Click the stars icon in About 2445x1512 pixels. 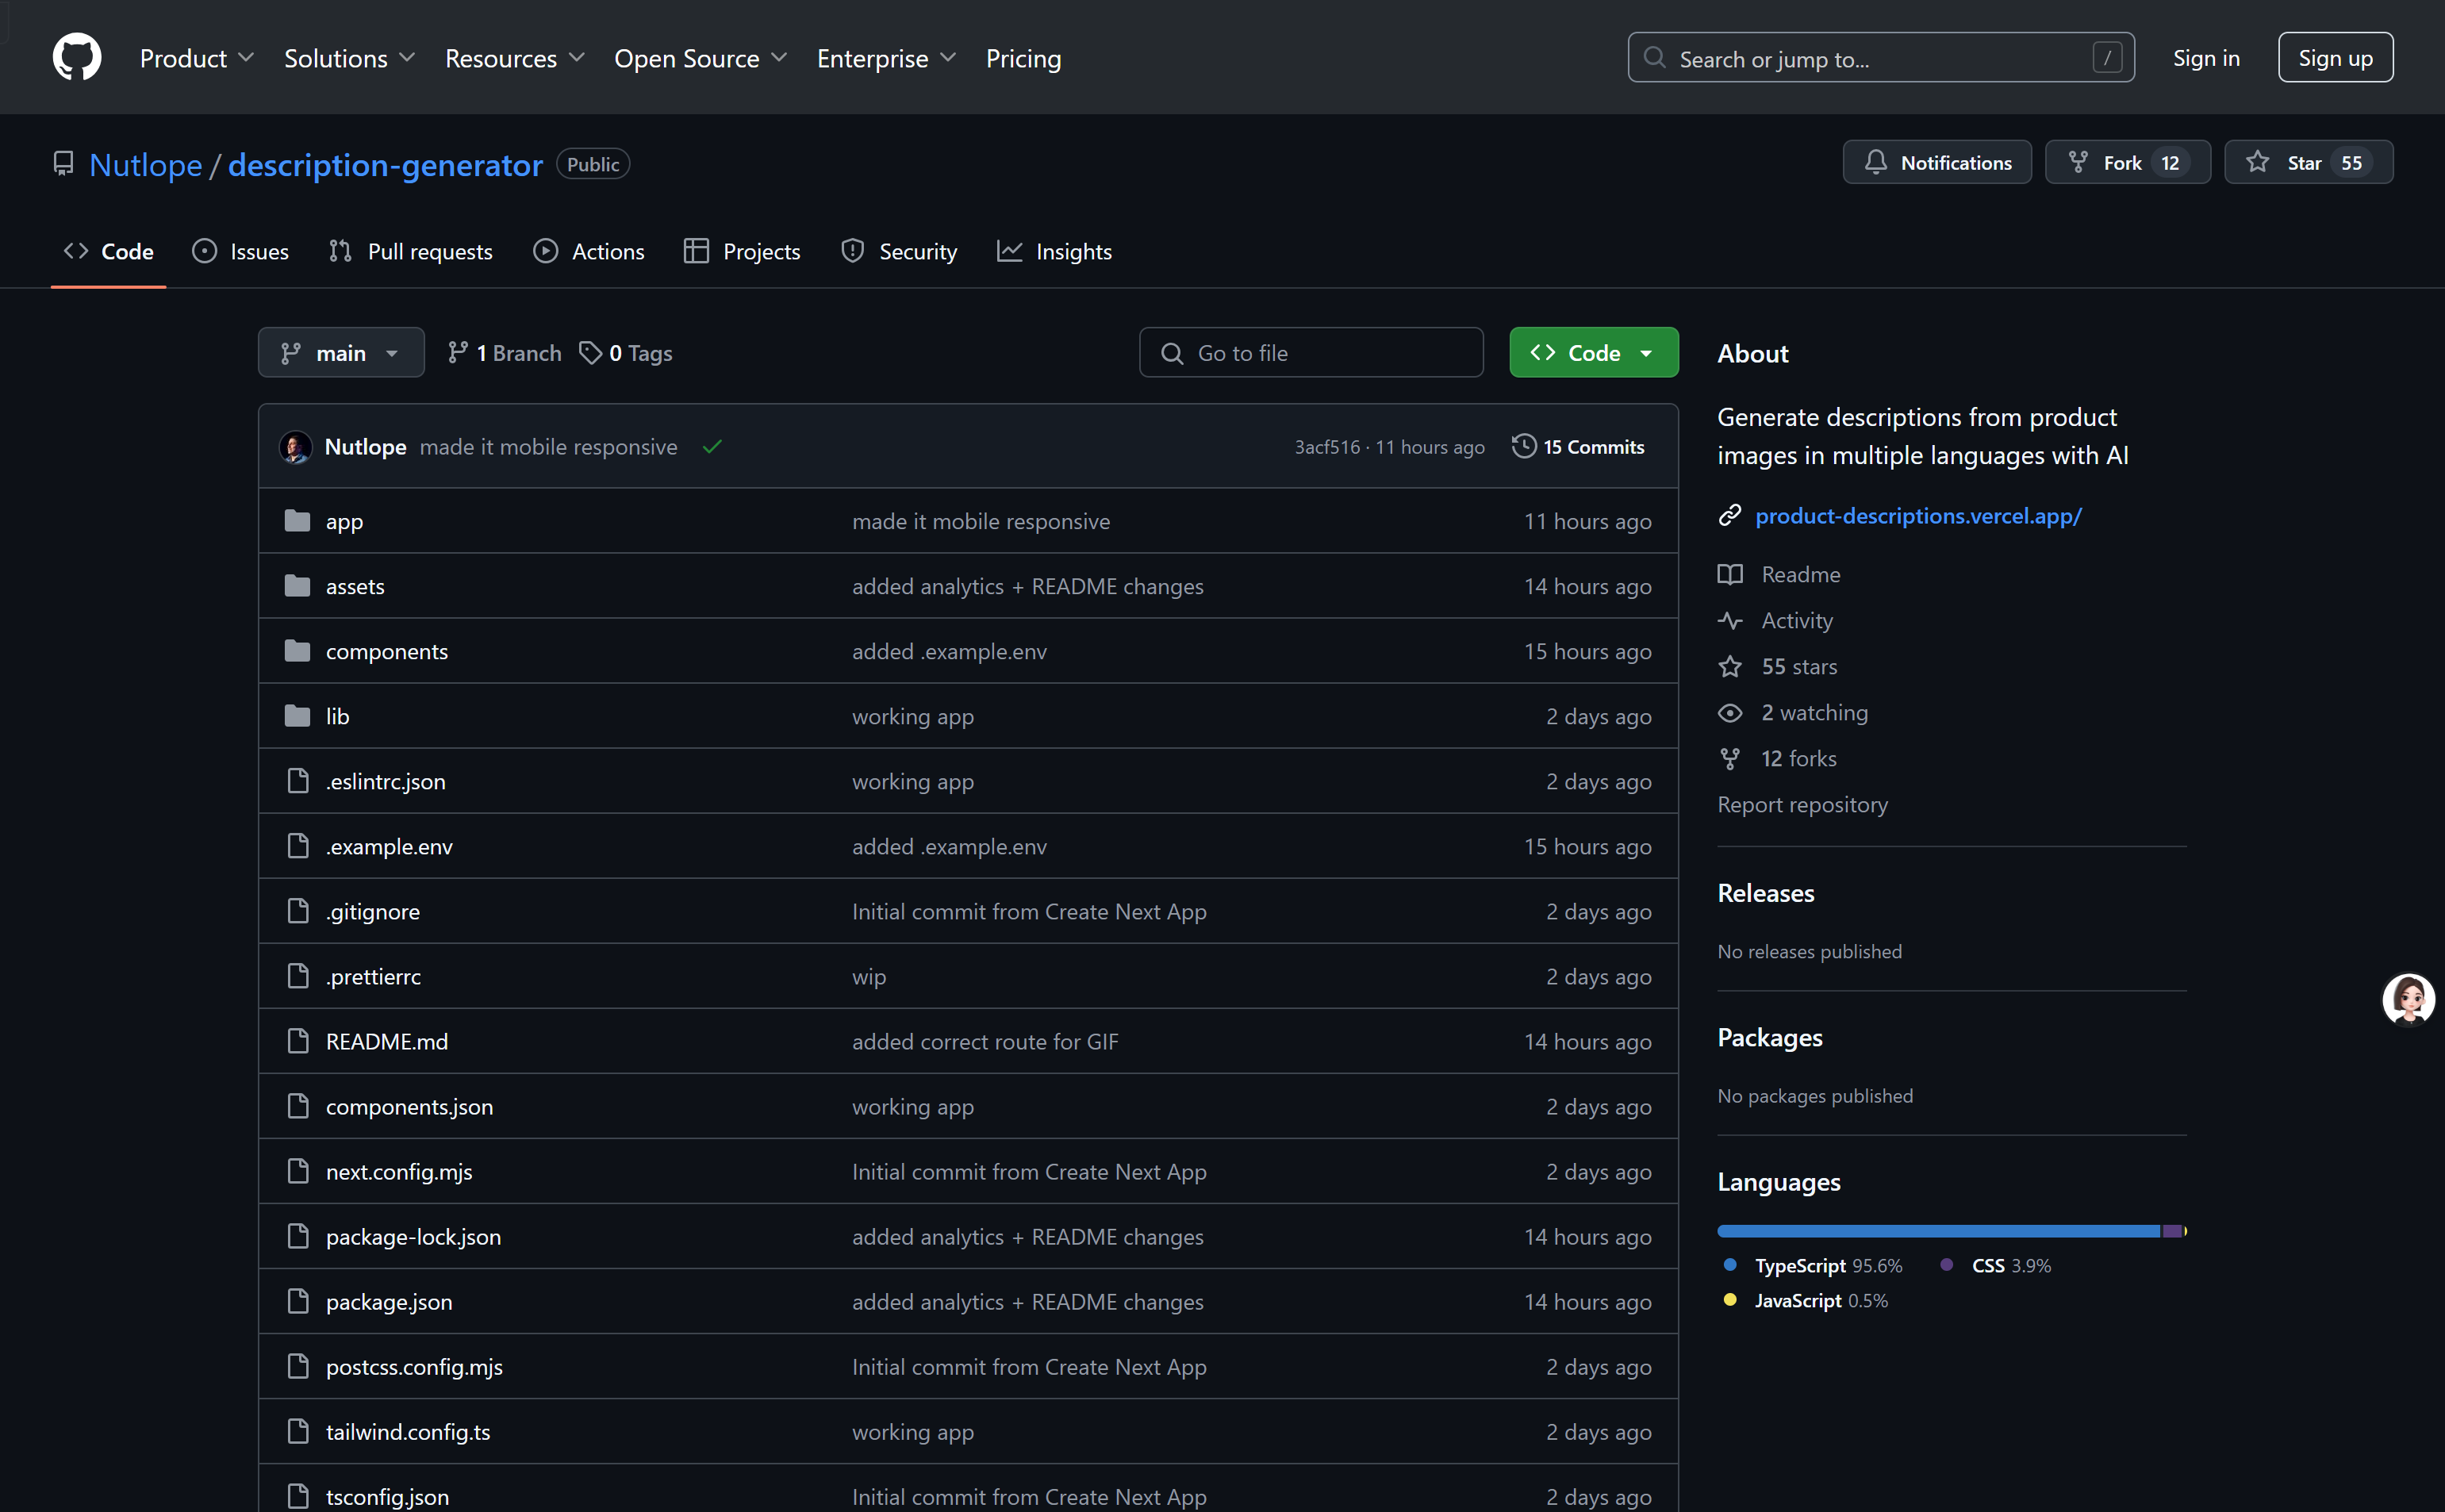coord(1729,666)
